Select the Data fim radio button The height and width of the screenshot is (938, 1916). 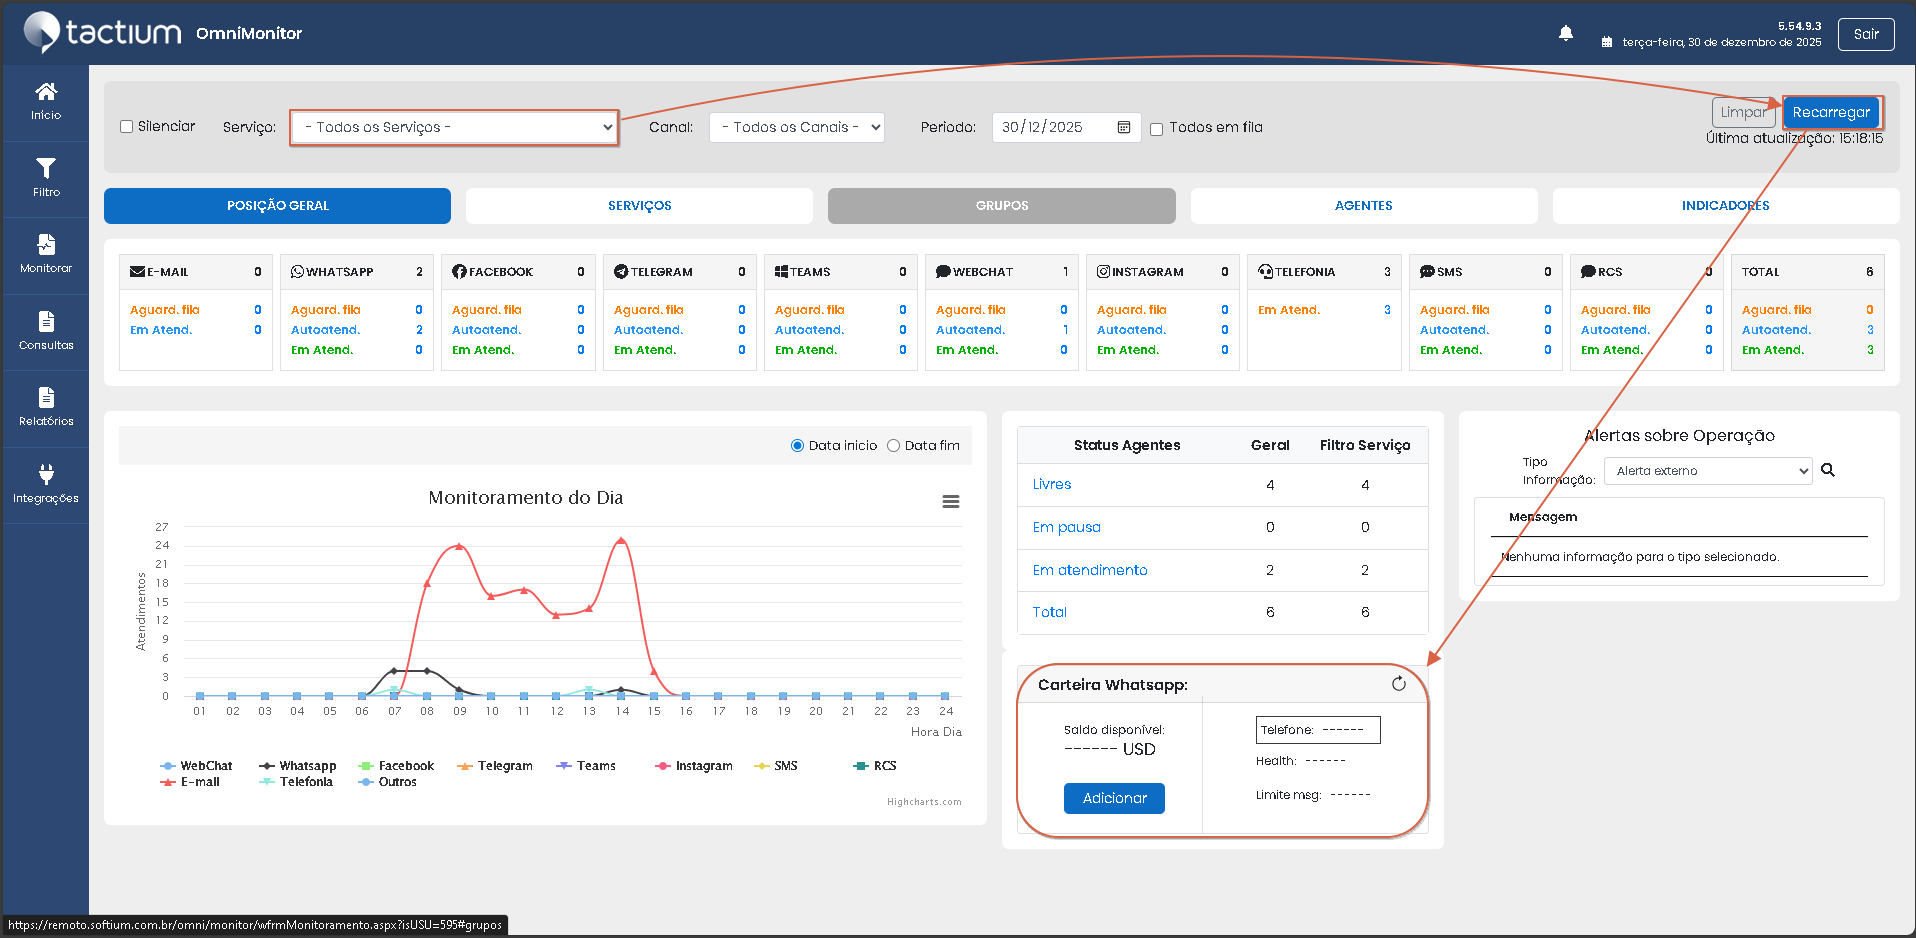(x=893, y=446)
